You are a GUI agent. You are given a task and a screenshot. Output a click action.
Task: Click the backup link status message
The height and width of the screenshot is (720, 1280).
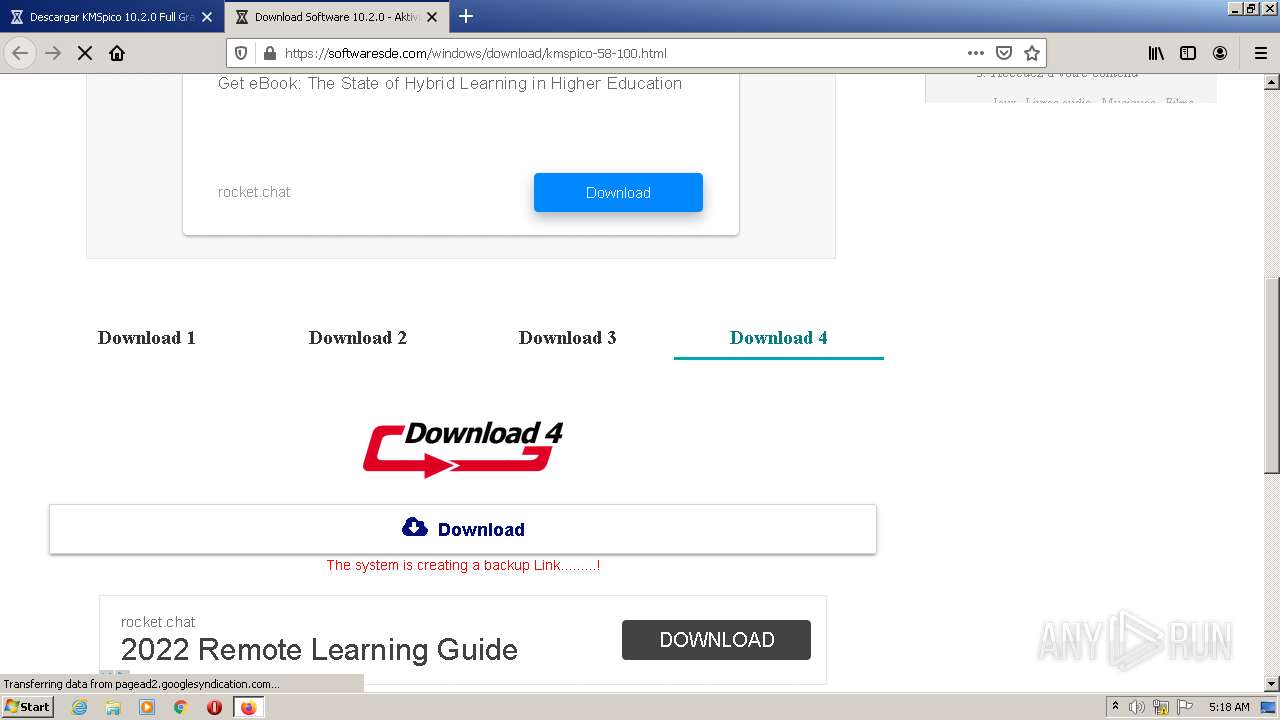pos(463,565)
